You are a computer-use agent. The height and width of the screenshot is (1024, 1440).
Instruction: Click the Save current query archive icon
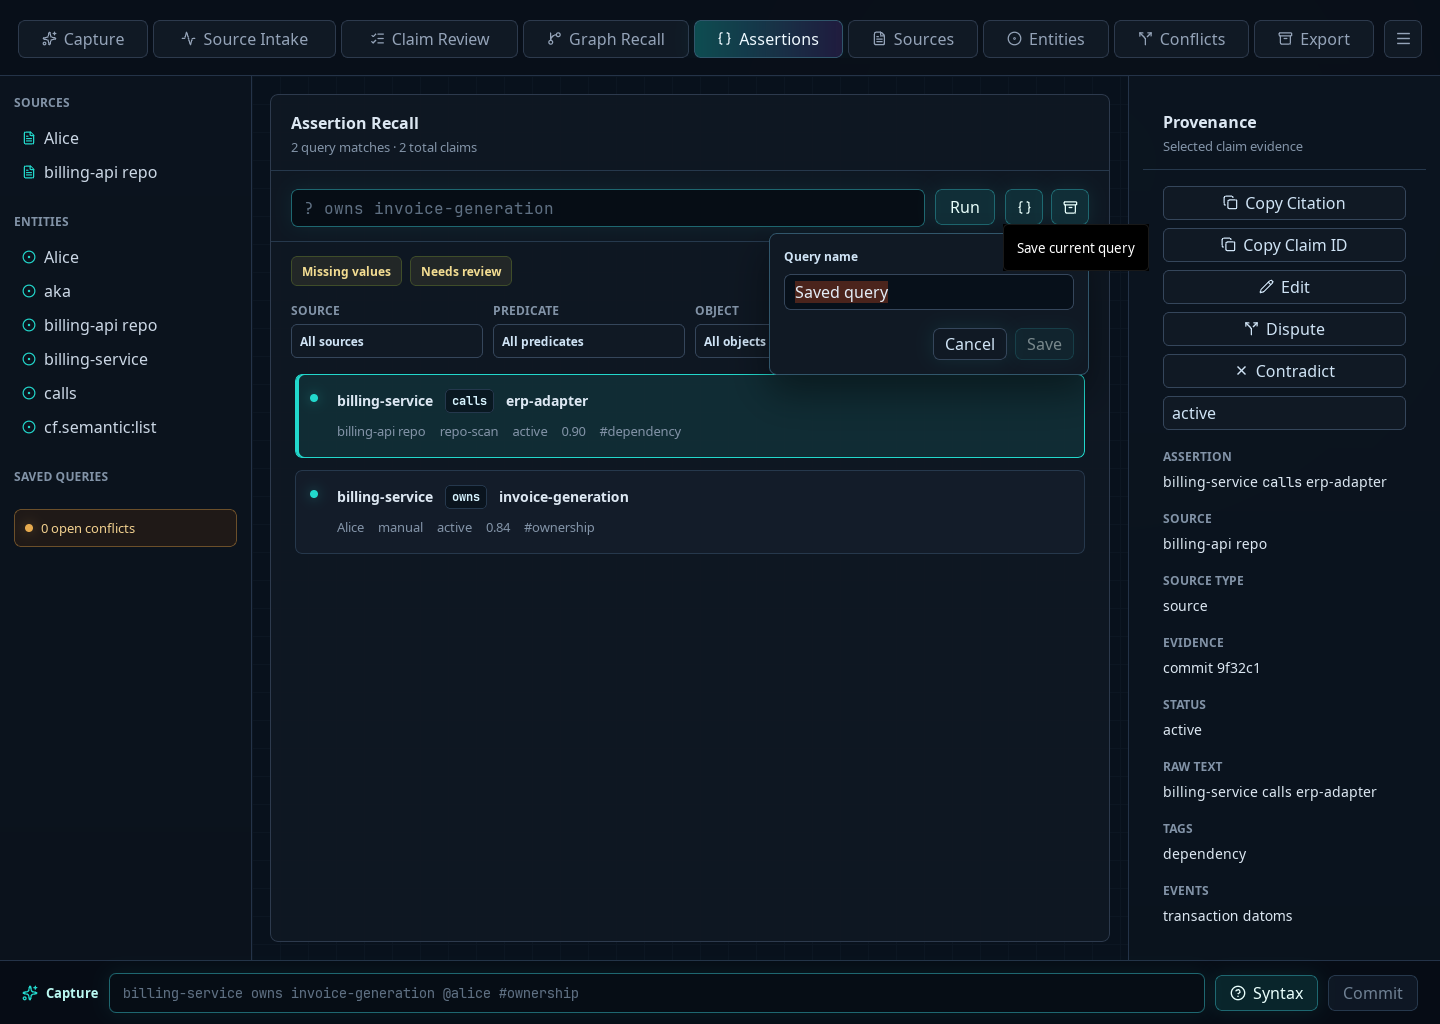pyautogui.click(x=1070, y=207)
